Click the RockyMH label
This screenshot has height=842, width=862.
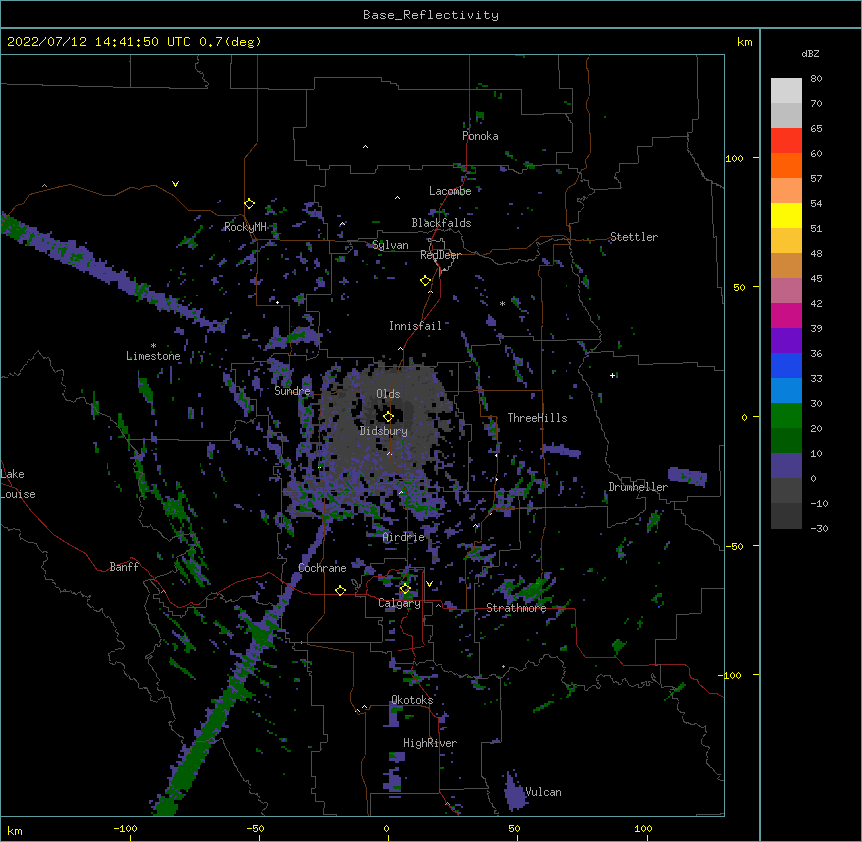click(x=245, y=227)
